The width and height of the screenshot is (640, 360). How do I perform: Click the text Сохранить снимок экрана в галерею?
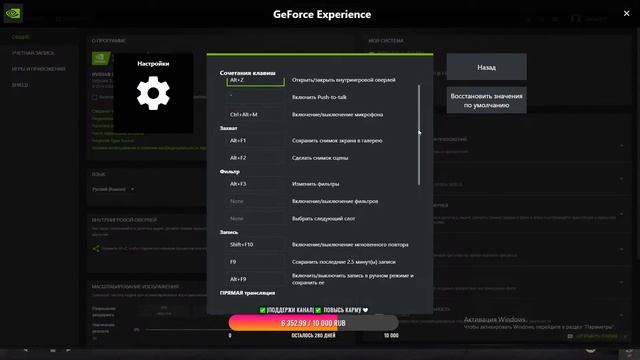point(337,140)
